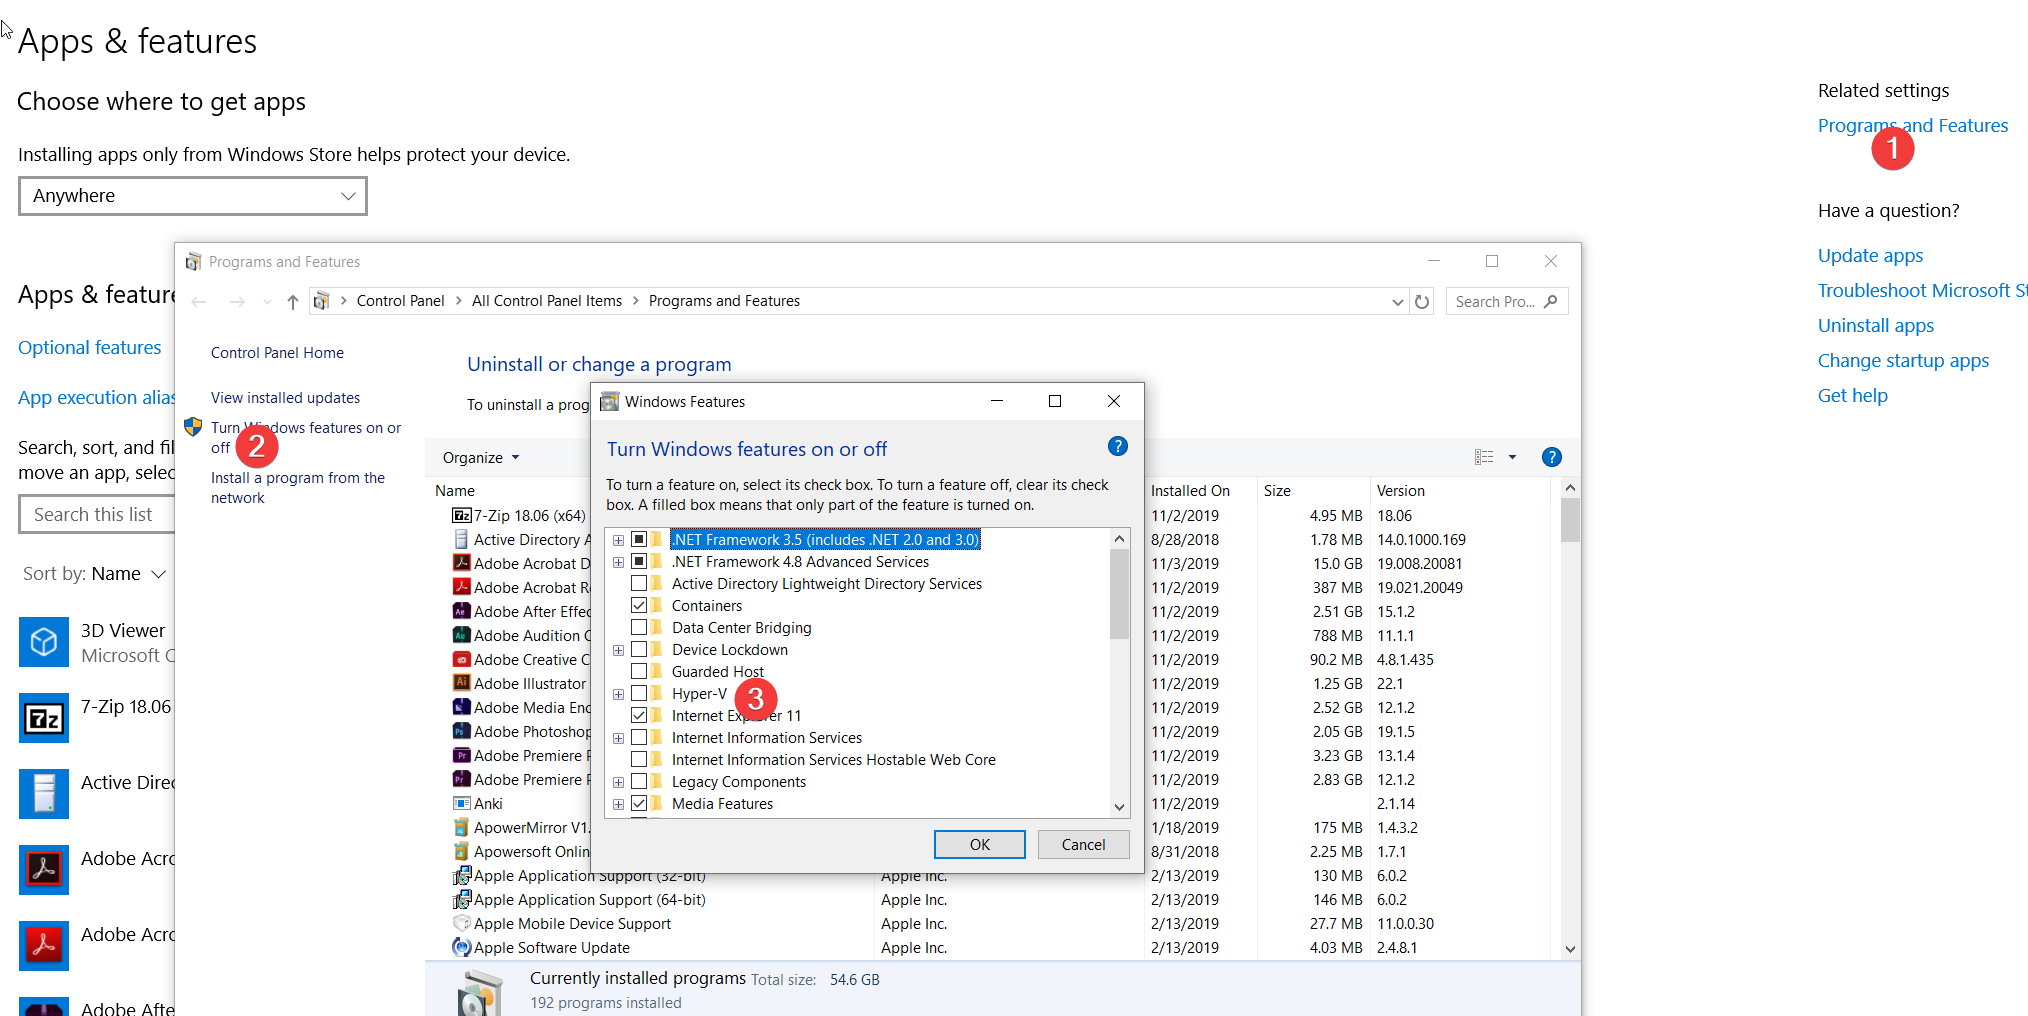Screen dimensions: 2028x1016
Task: Click the Version column header
Action: coord(1400,490)
